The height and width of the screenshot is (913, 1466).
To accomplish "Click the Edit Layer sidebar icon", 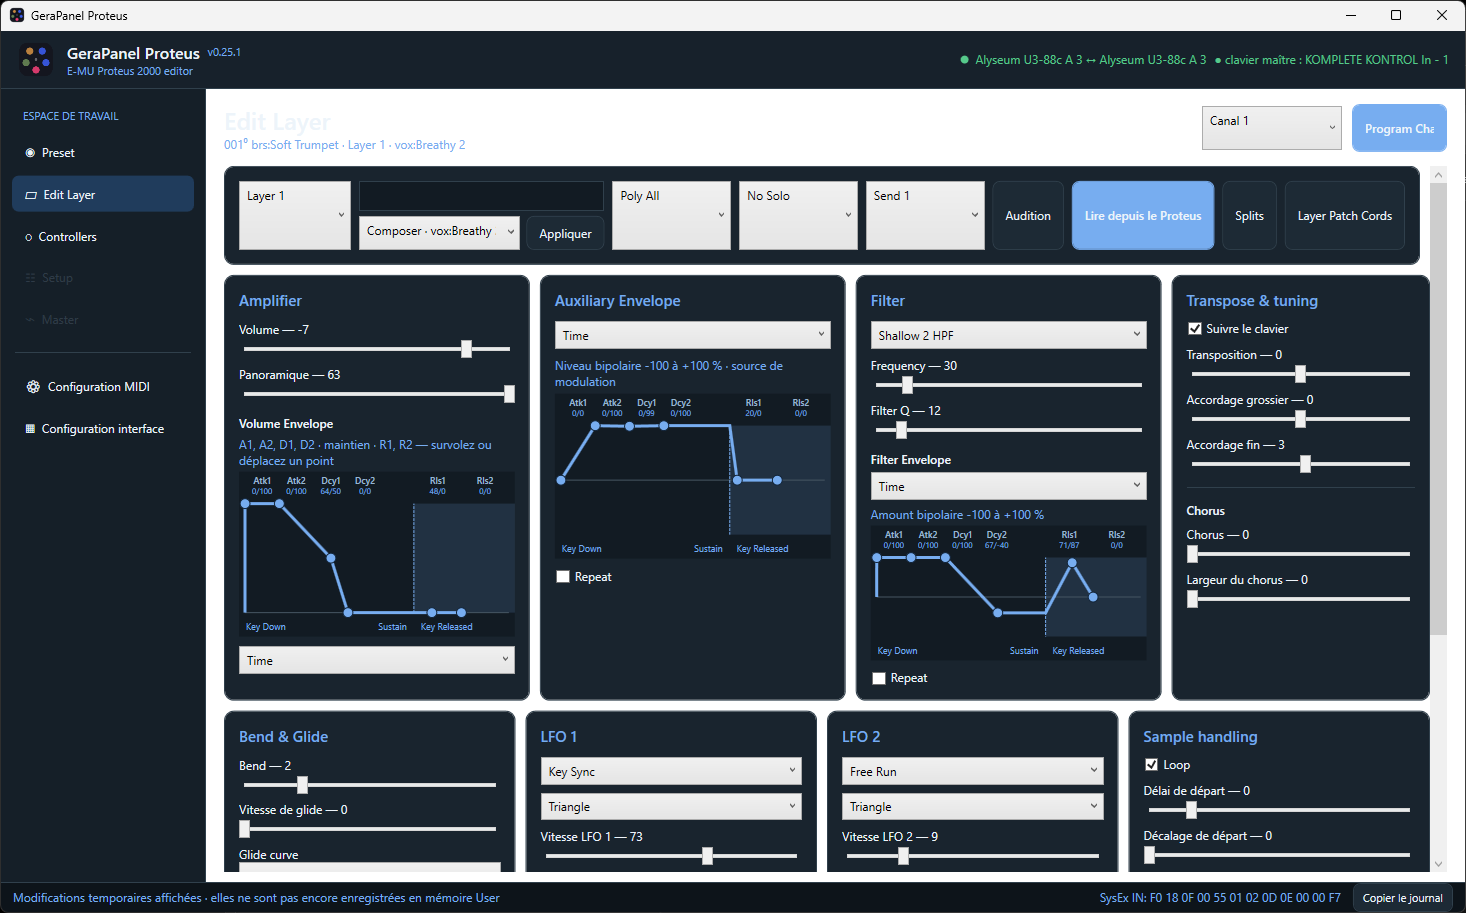I will 31,195.
